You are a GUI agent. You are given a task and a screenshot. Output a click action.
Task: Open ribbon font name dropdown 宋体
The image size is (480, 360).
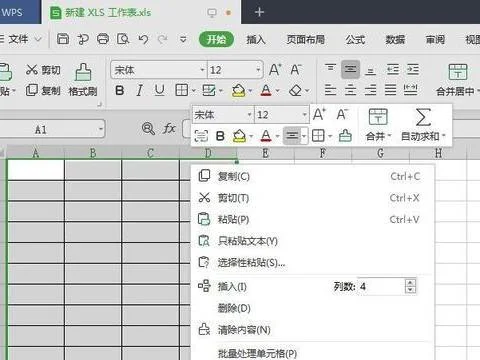pos(202,70)
